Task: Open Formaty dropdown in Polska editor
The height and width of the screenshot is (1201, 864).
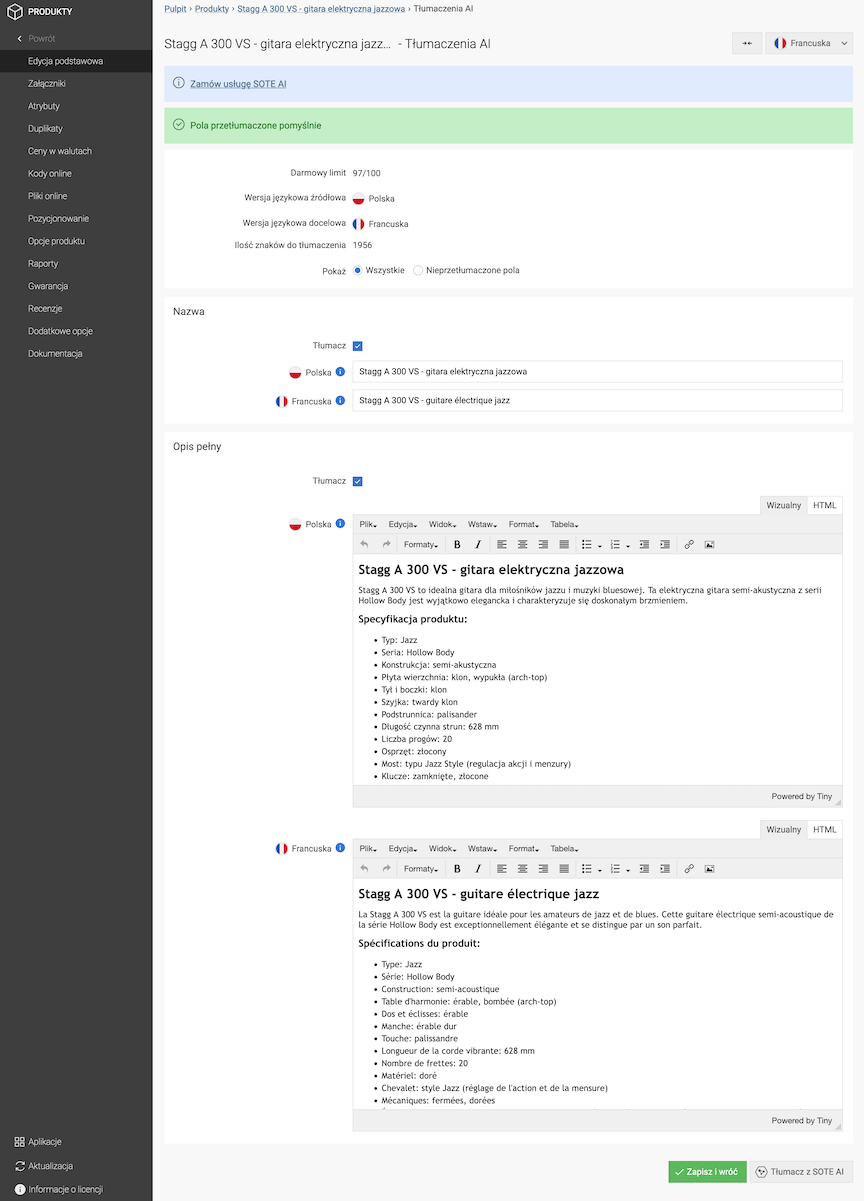Action: click(421, 545)
